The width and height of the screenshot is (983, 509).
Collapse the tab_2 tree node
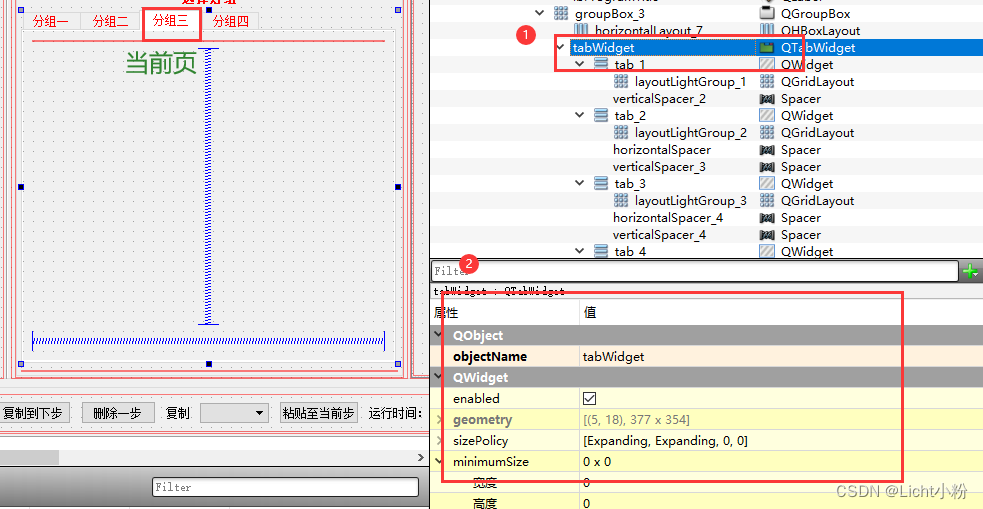[581, 115]
